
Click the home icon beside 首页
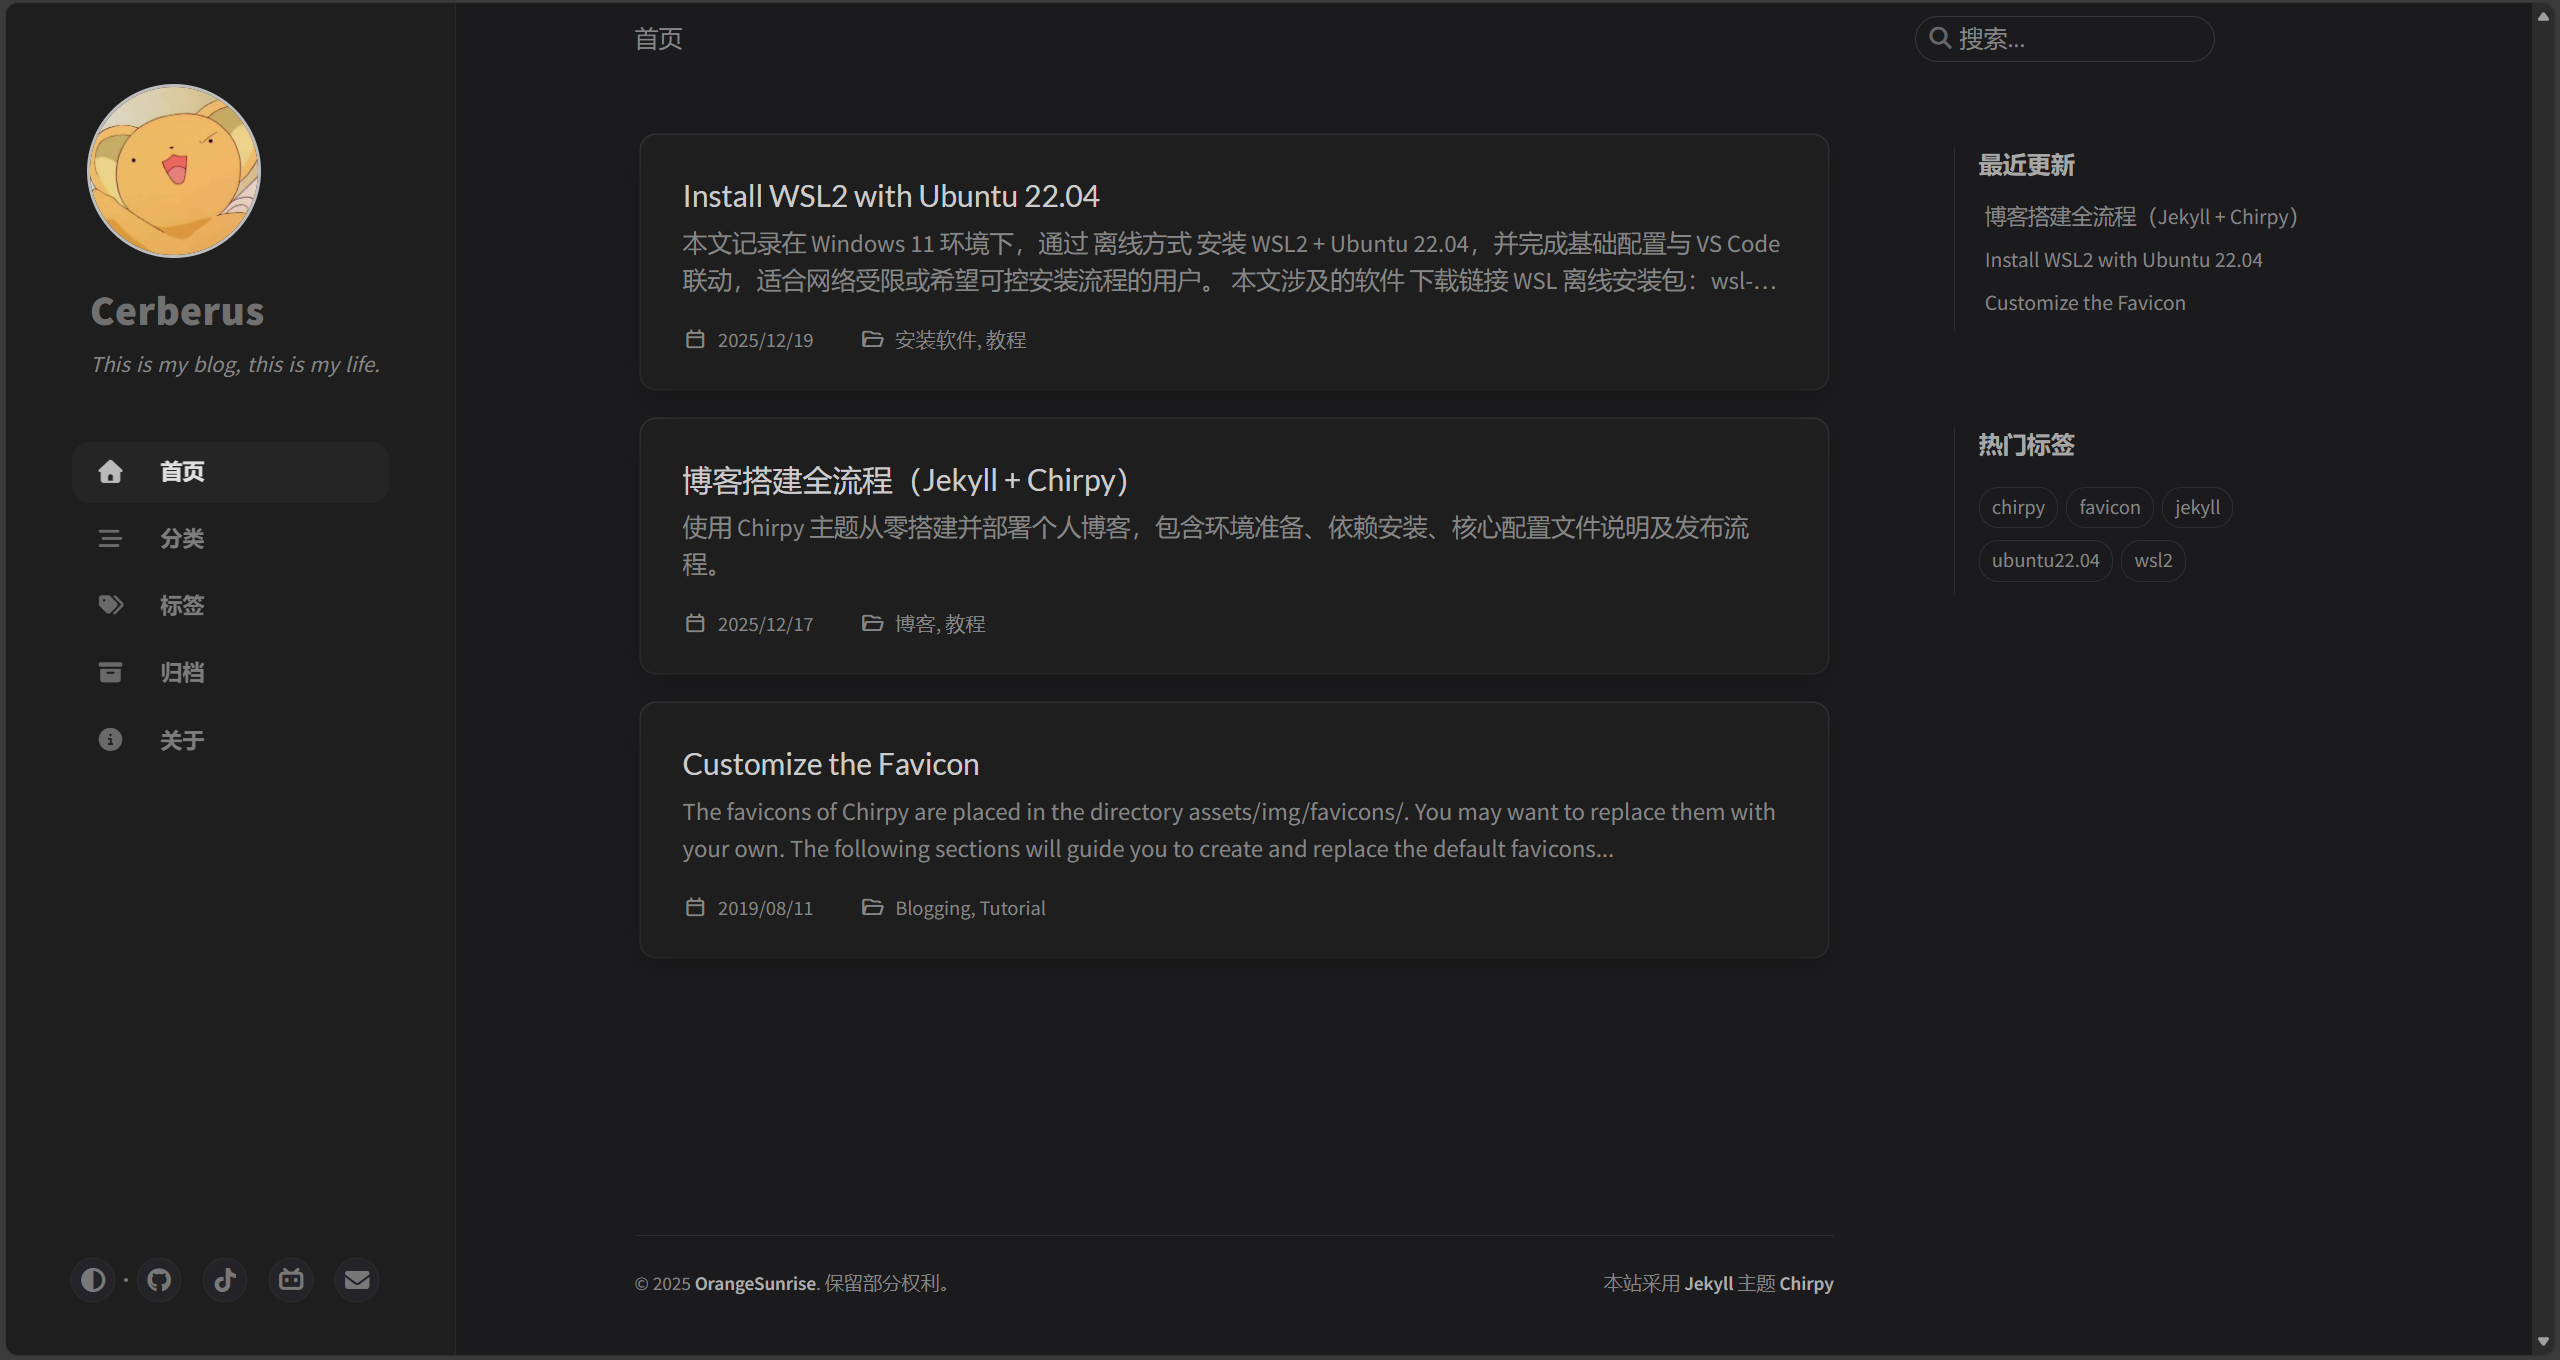click(110, 471)
